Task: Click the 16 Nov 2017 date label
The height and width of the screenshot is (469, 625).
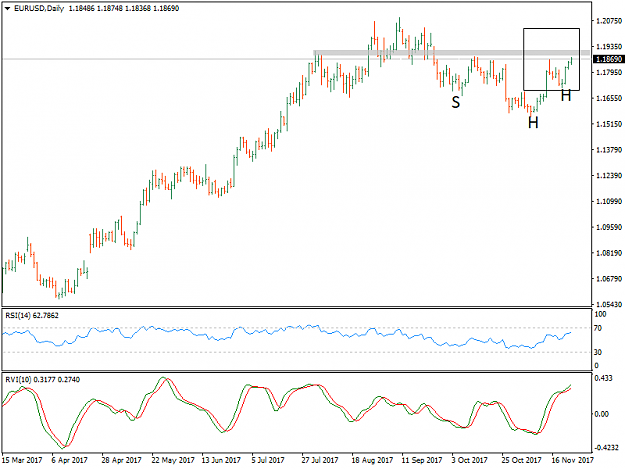Action: click(x=572, y=461)
